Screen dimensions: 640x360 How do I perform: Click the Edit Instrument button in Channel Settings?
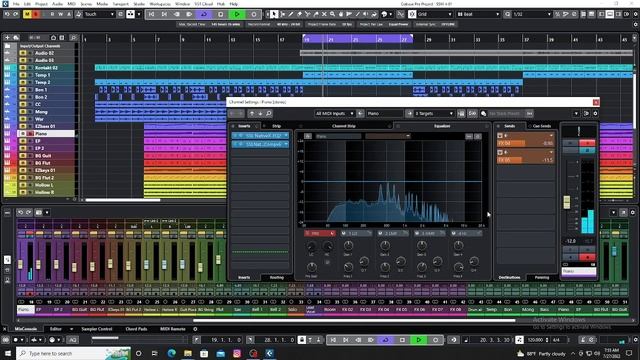point(461,113)
